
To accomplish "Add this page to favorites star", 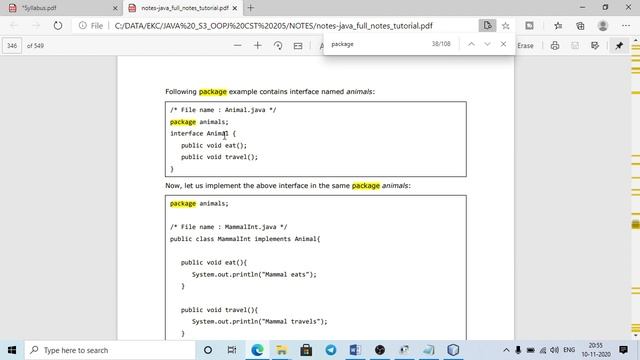I will pos(506,26).
